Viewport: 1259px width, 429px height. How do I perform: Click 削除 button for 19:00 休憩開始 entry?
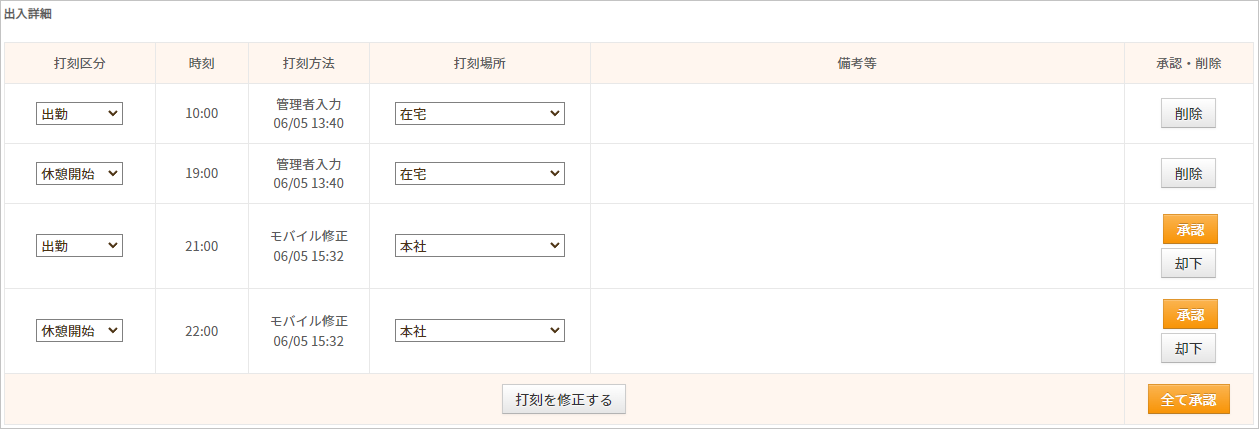[1189, 173]
